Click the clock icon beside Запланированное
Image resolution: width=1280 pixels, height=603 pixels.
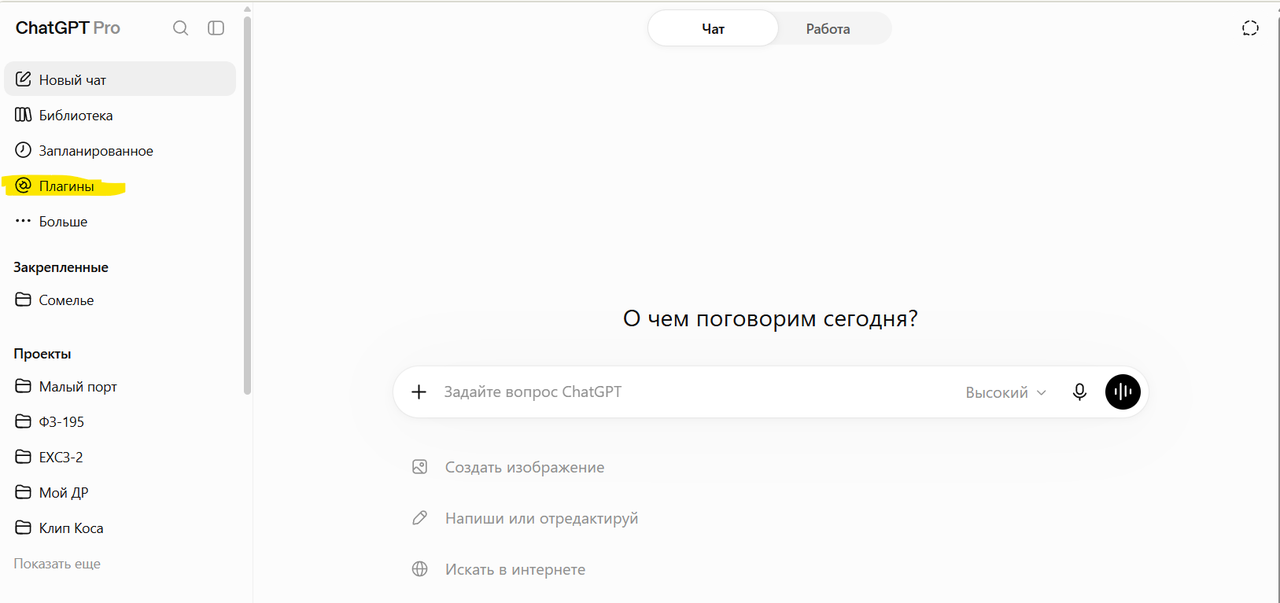(x=23, y=150)
